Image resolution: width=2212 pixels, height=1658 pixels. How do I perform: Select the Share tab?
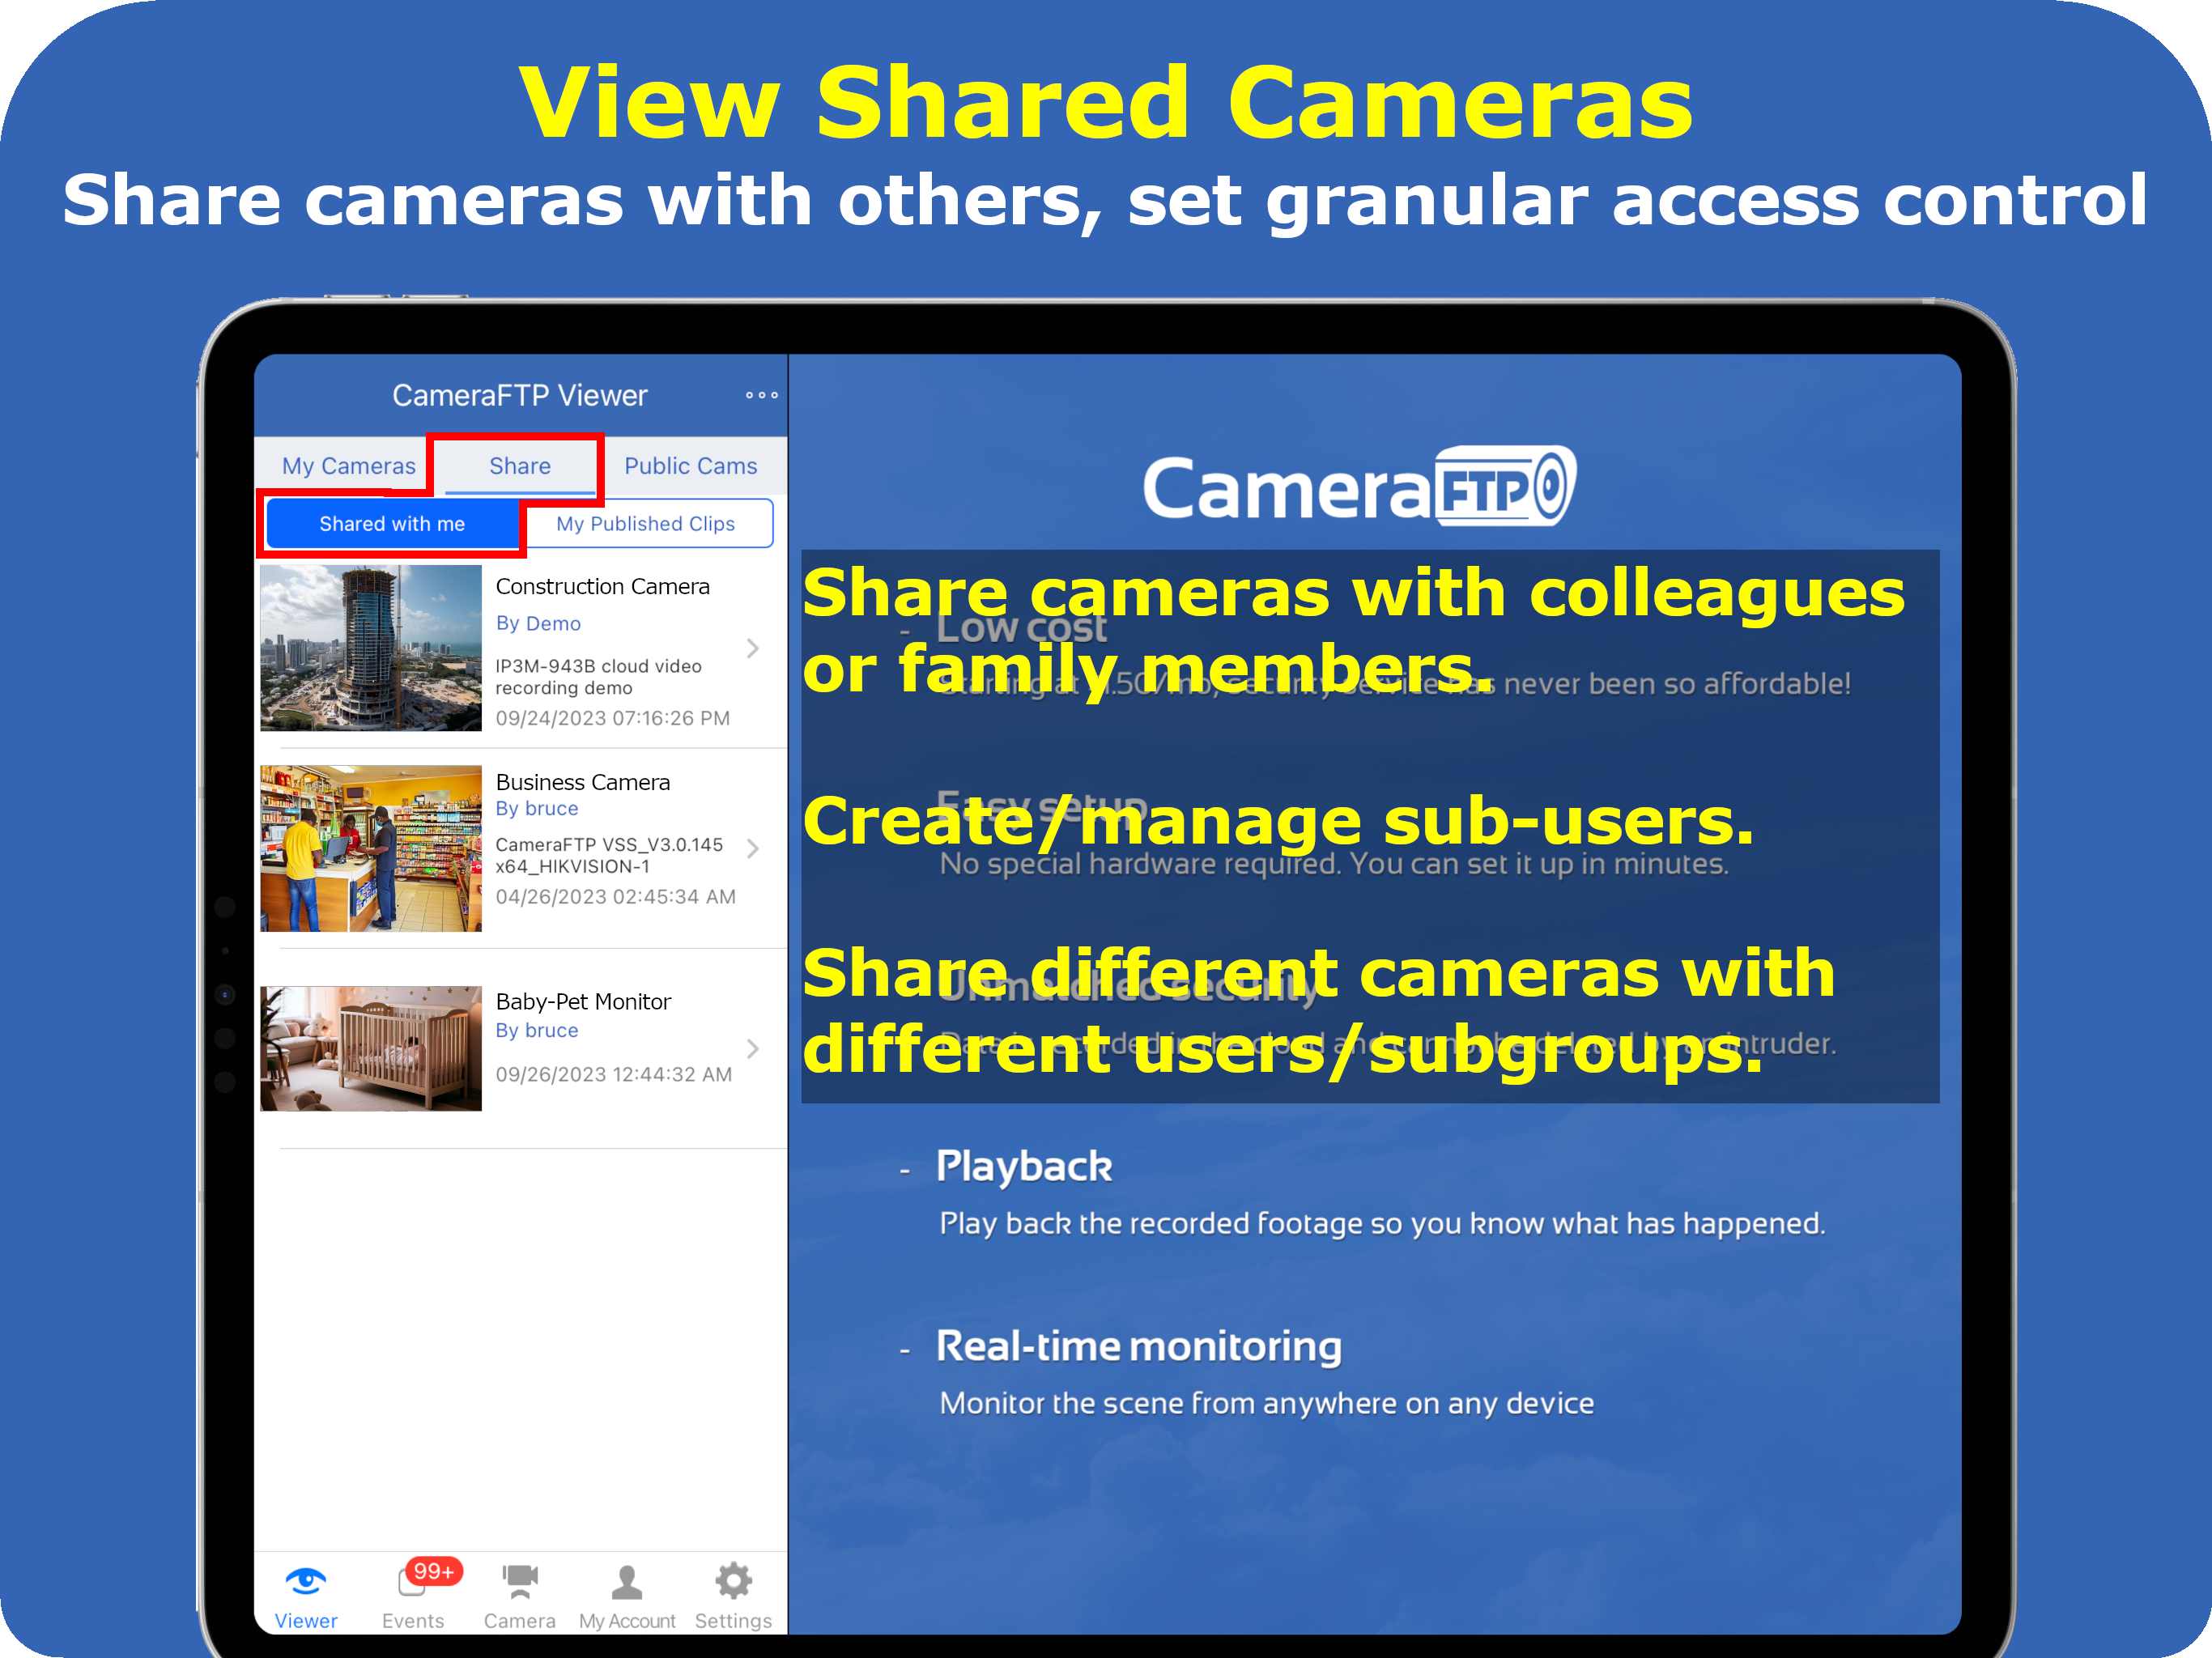pos(519,466)
